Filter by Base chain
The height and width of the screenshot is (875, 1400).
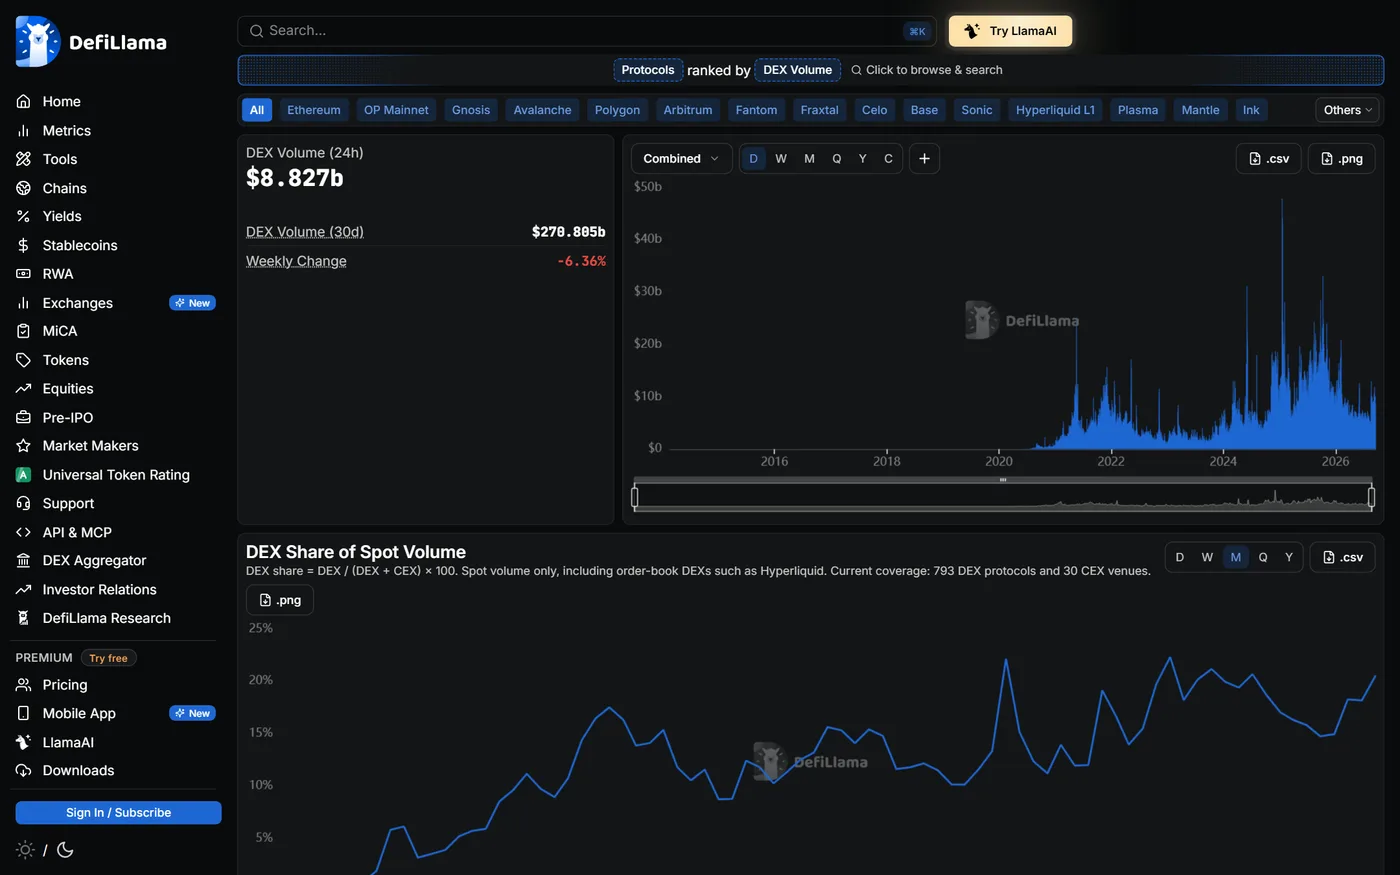point(924,110)
